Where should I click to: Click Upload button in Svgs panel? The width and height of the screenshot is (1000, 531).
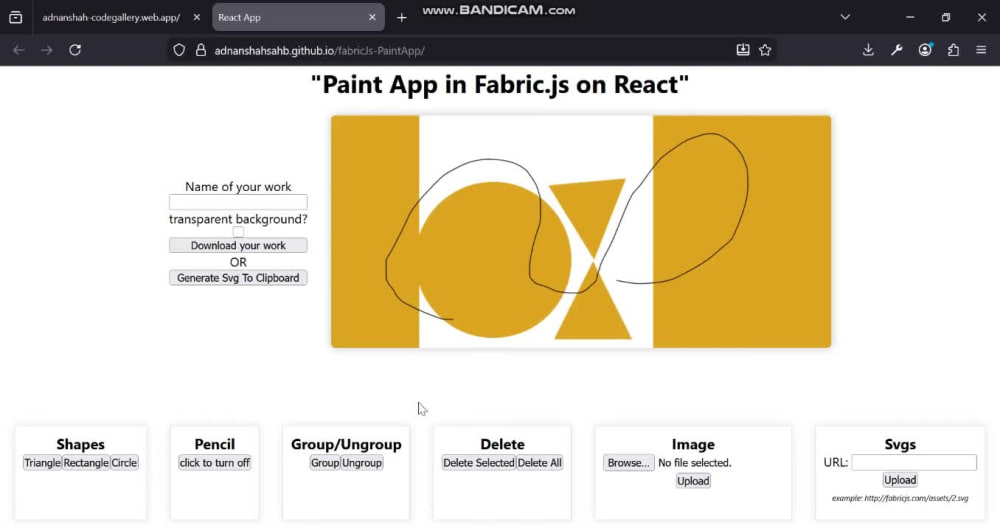click(x=900, y=480)
